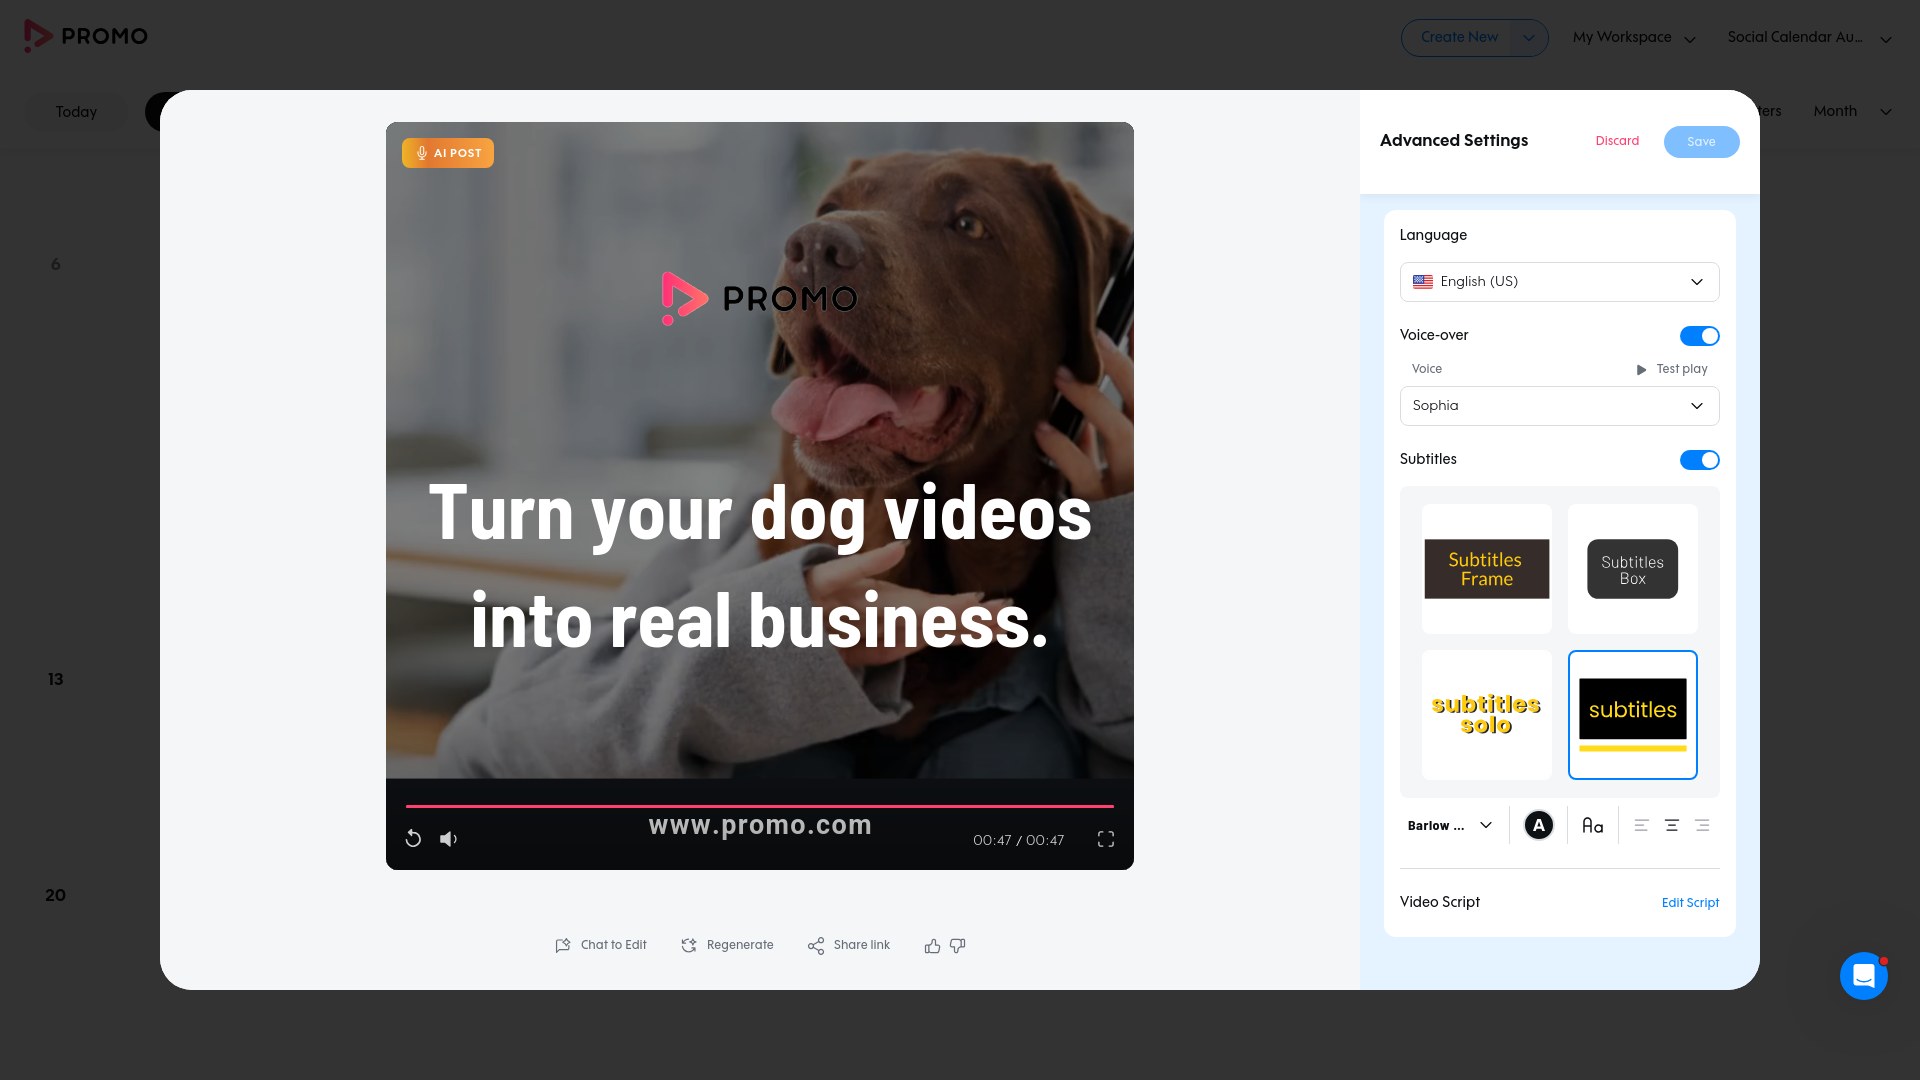
Task: Expand the Sophia voice dropdown
Action: [x=1559, y=406]
